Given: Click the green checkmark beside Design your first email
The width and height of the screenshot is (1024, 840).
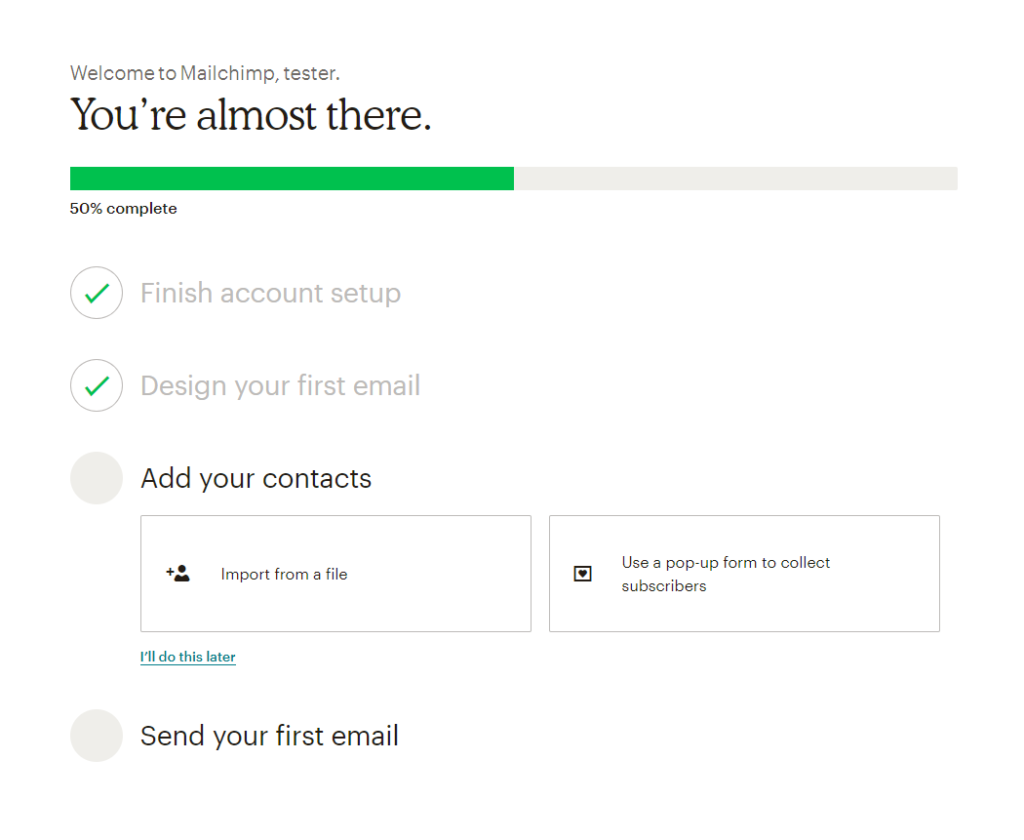Looking at the screenshot, I should tap(96, 386).
